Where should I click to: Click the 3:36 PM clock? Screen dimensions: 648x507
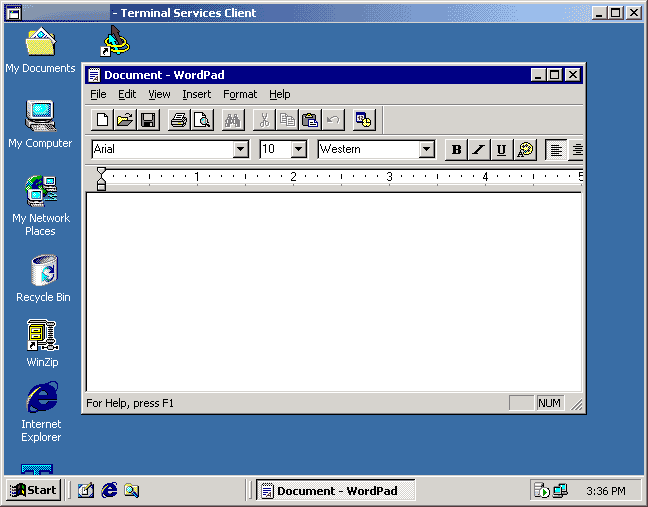click(x=606, y=491)
